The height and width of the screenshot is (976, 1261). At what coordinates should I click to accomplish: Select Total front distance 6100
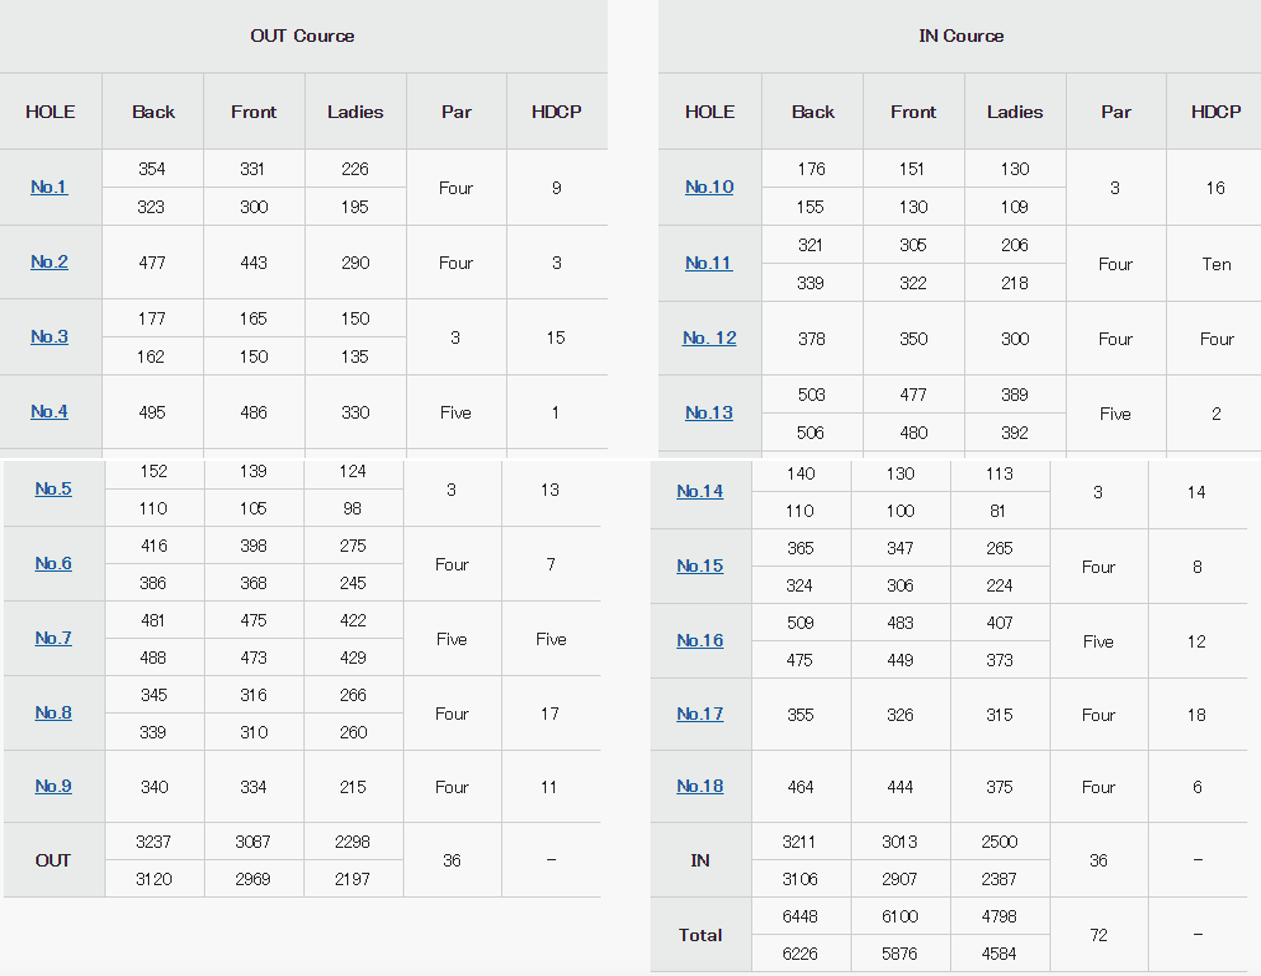pos(899,917)
